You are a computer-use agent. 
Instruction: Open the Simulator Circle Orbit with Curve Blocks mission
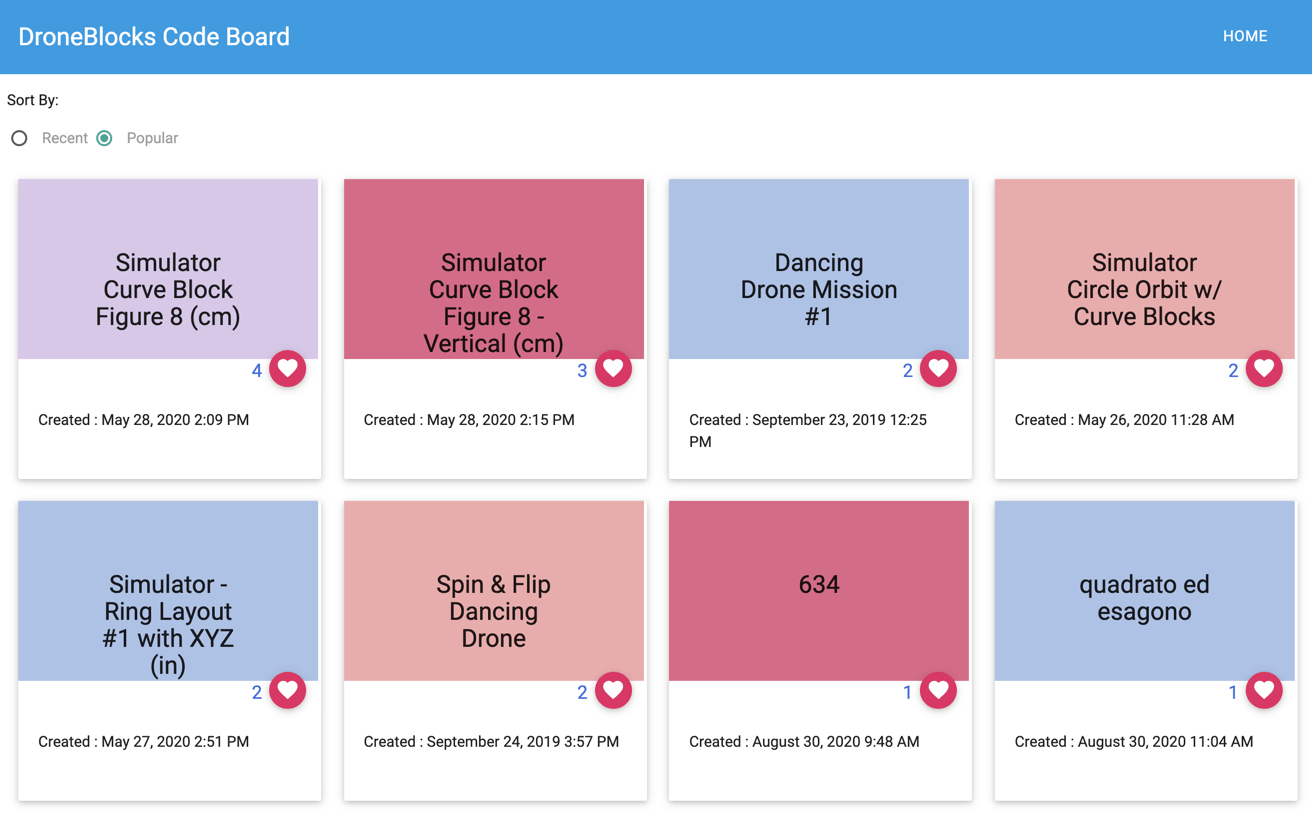(1144, 268)
